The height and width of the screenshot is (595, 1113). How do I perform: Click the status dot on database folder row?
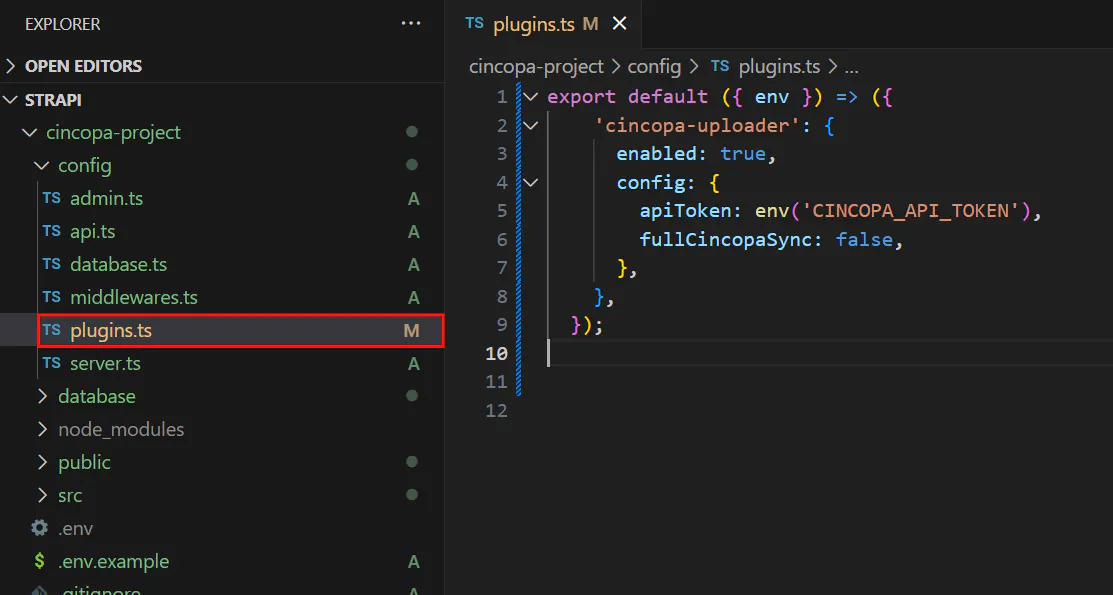click(x=412, y=396)
